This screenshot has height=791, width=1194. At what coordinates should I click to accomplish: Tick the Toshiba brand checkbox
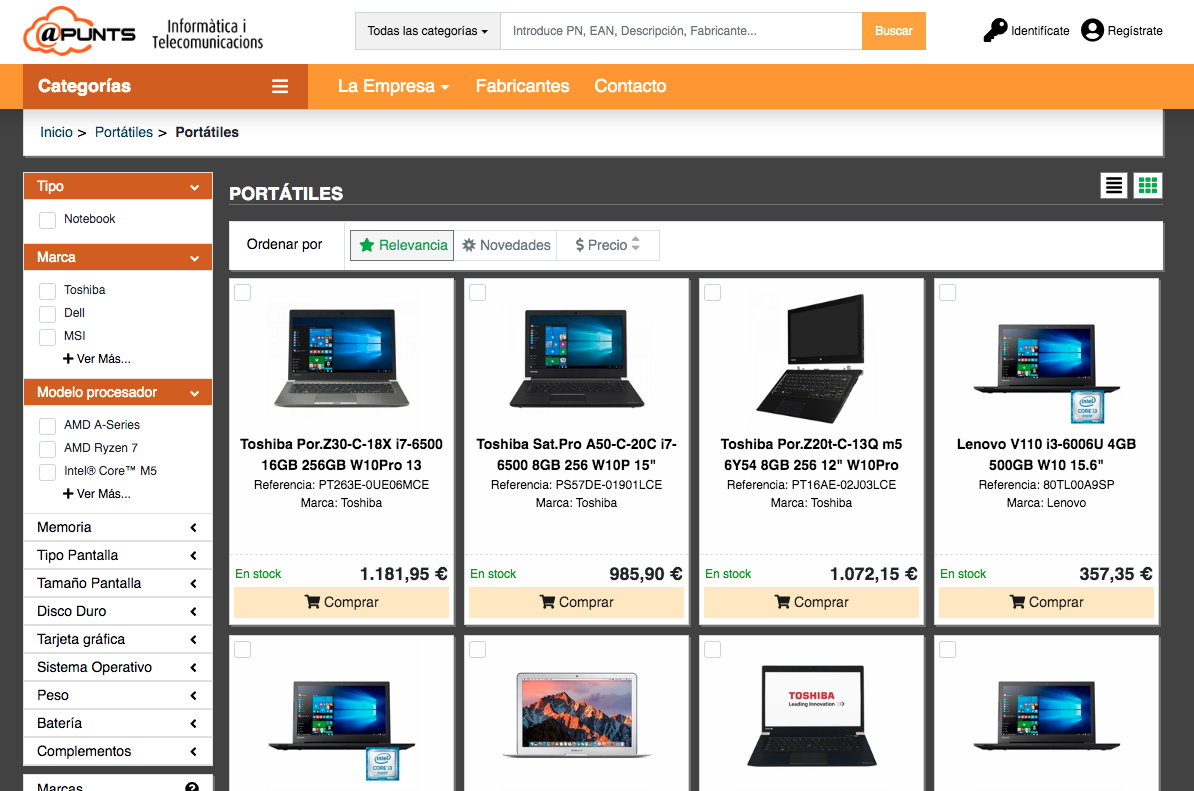tap(47, 291)
